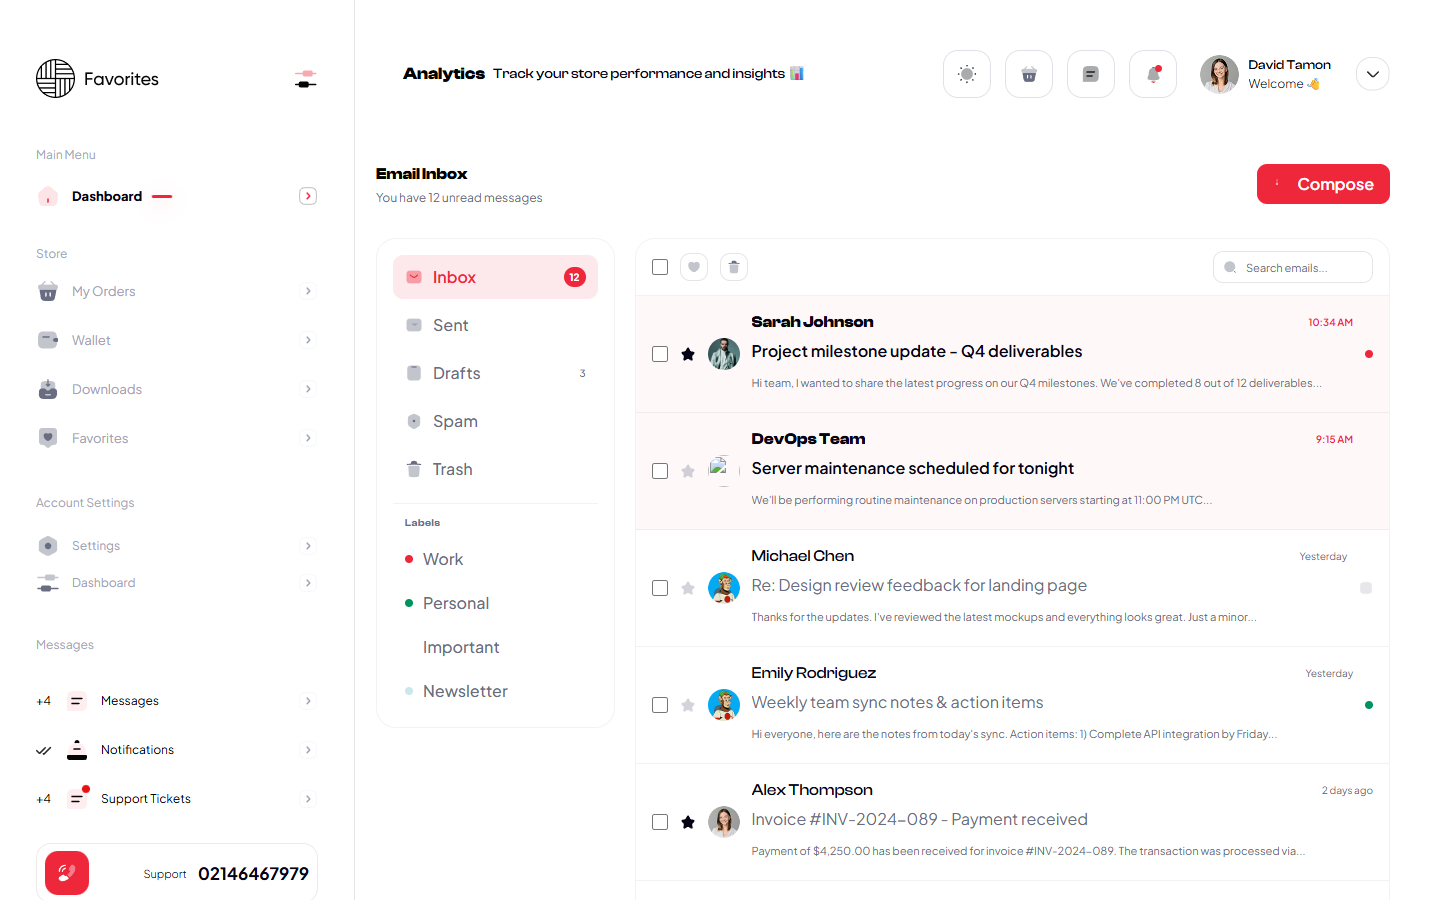The width and height of the screenshot is (1440, 900).
Task: Click the trash icon in email toolbar
Action: [x=734, y=267]
